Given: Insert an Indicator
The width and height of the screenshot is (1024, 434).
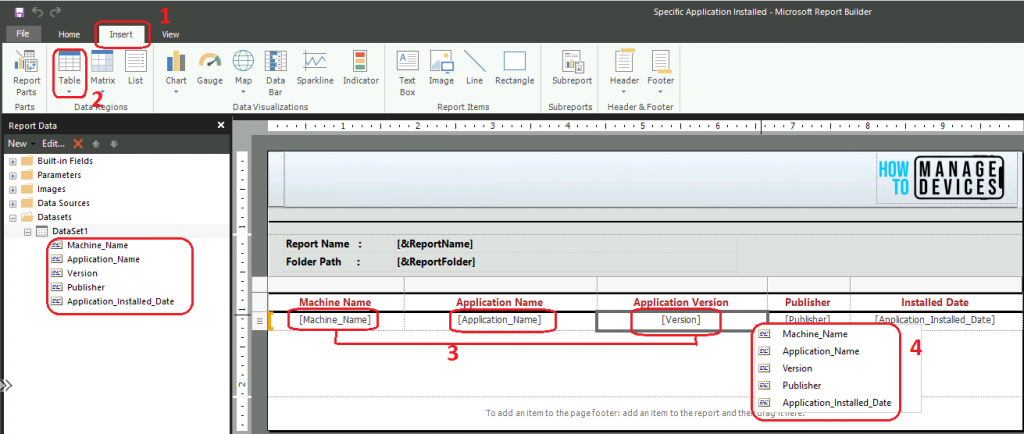Looking at the screenshot, I should pyautogui.click(x=360, y=68).
